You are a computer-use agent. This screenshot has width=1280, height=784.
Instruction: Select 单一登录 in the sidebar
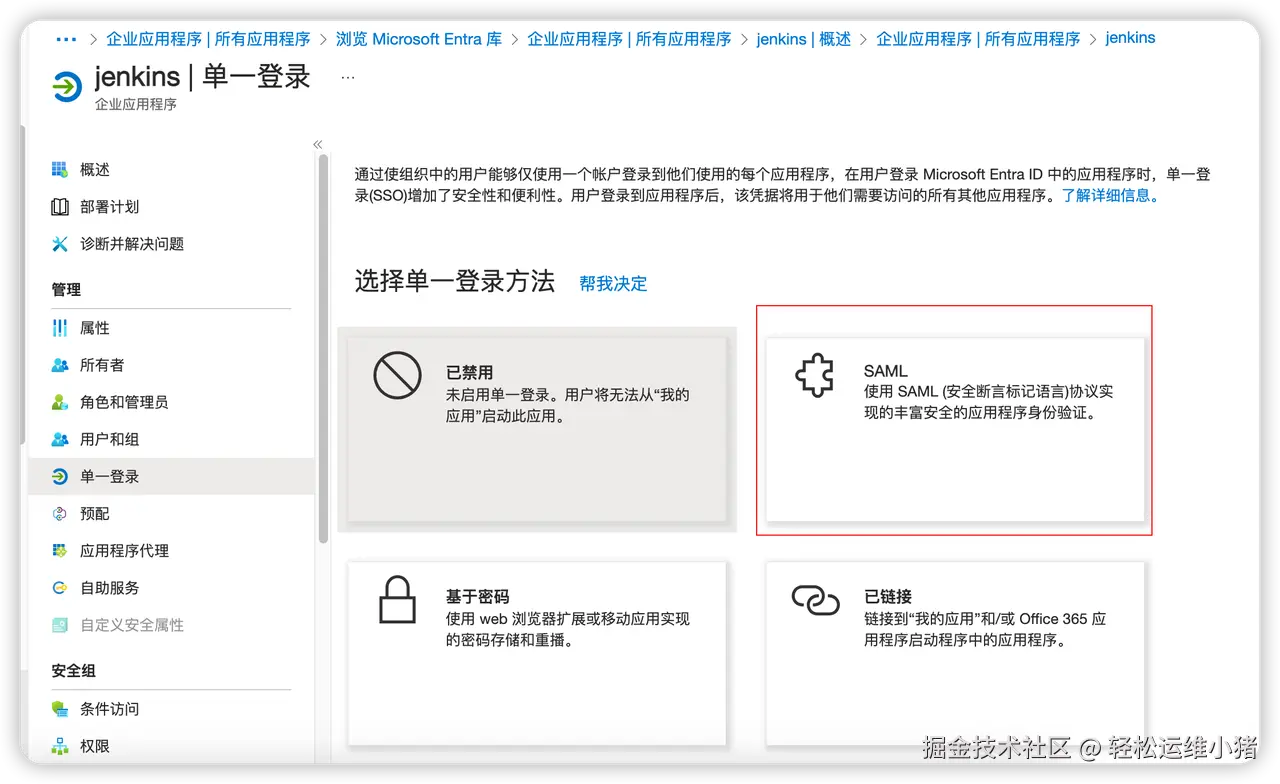[171, 477]
